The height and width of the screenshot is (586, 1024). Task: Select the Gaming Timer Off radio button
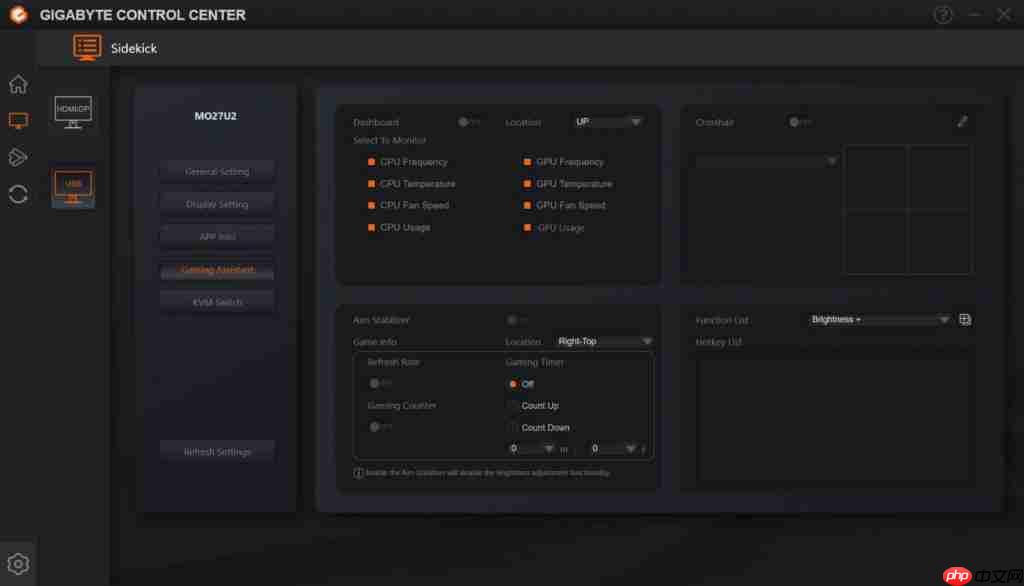513,384
